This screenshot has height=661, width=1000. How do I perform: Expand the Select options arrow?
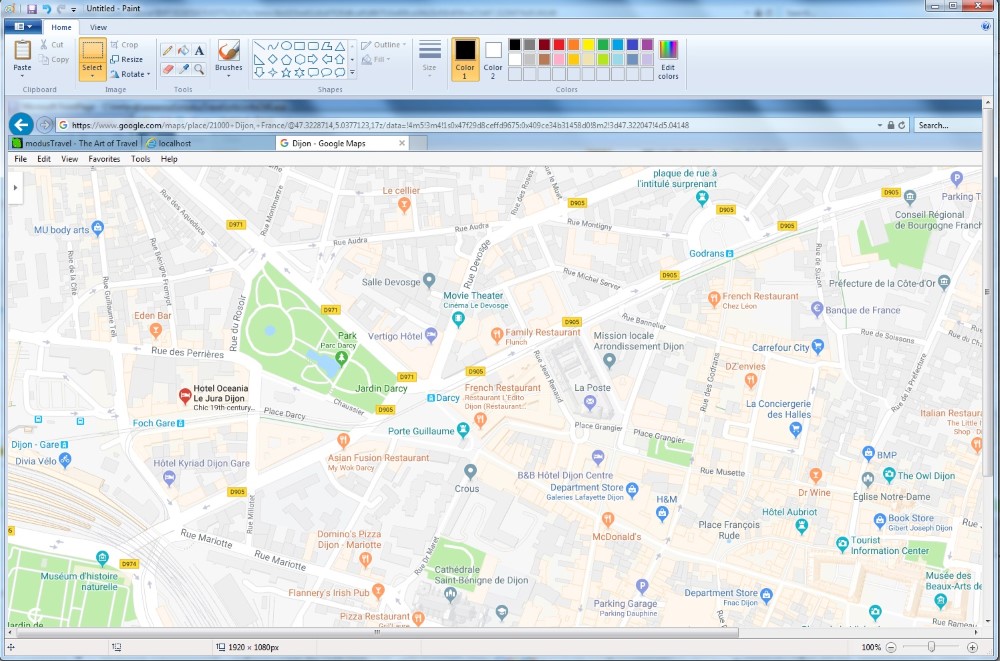pyautogui.click(x=92, y=77)
